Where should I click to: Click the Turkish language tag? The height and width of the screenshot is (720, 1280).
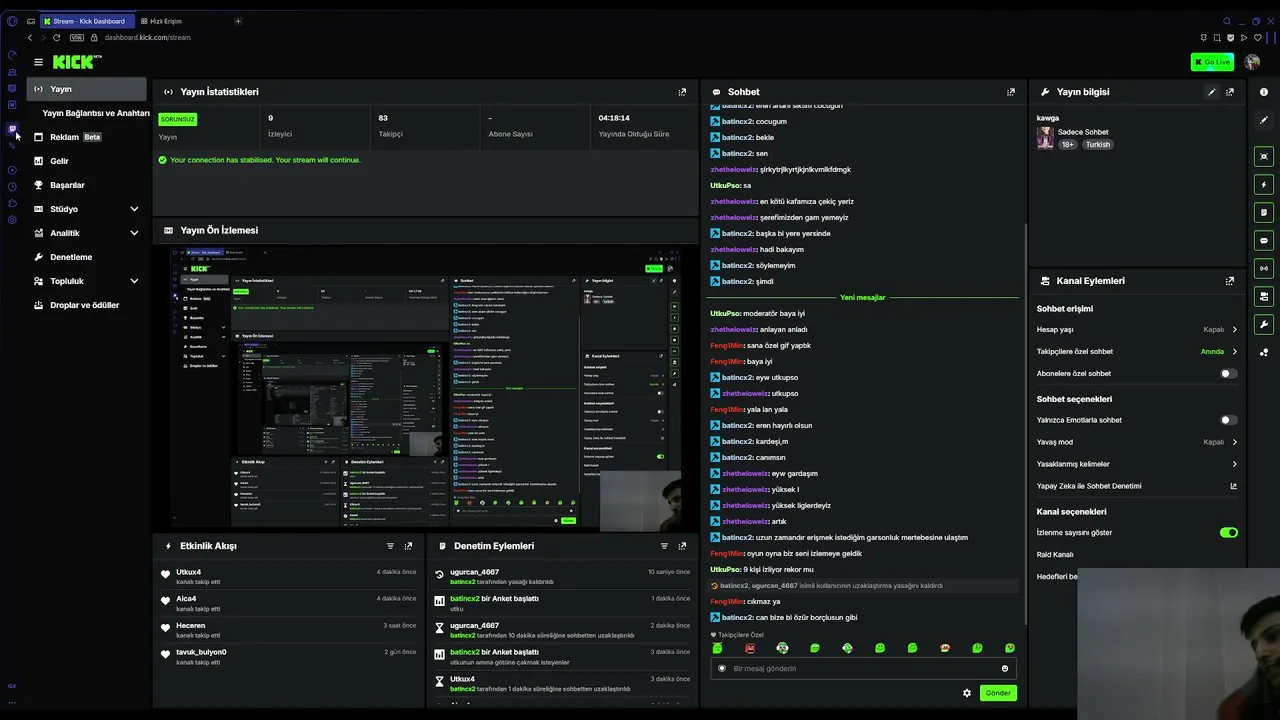[x=1098, y=144]
